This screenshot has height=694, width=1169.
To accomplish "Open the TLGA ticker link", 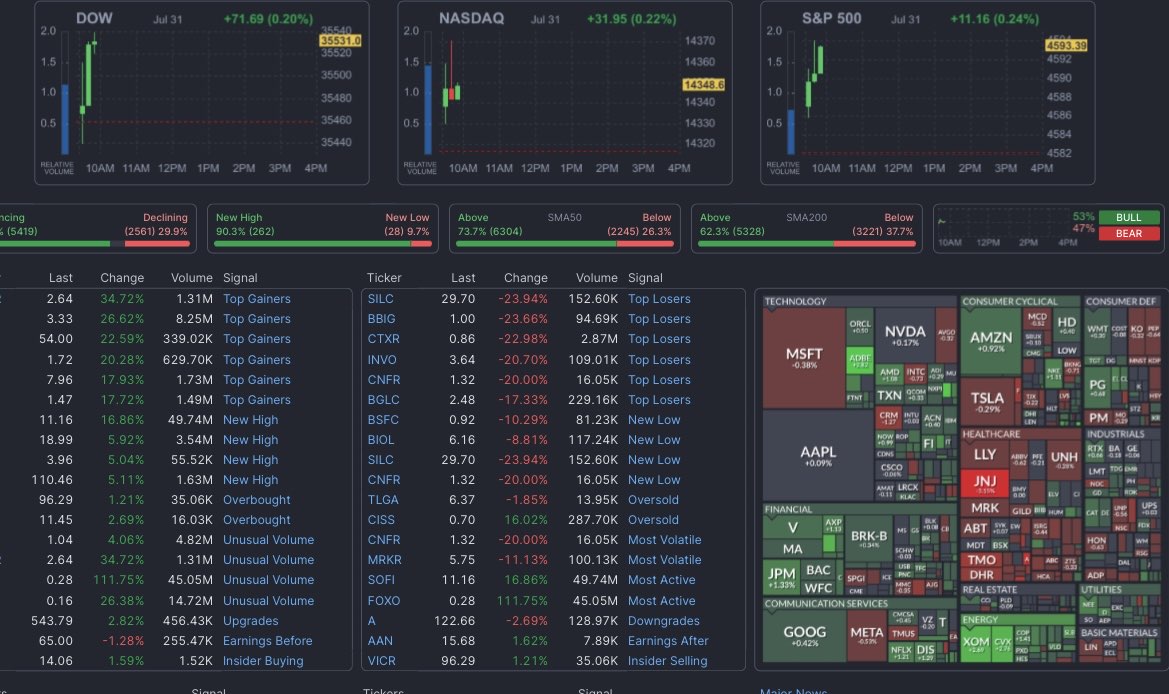I will 383,500.
